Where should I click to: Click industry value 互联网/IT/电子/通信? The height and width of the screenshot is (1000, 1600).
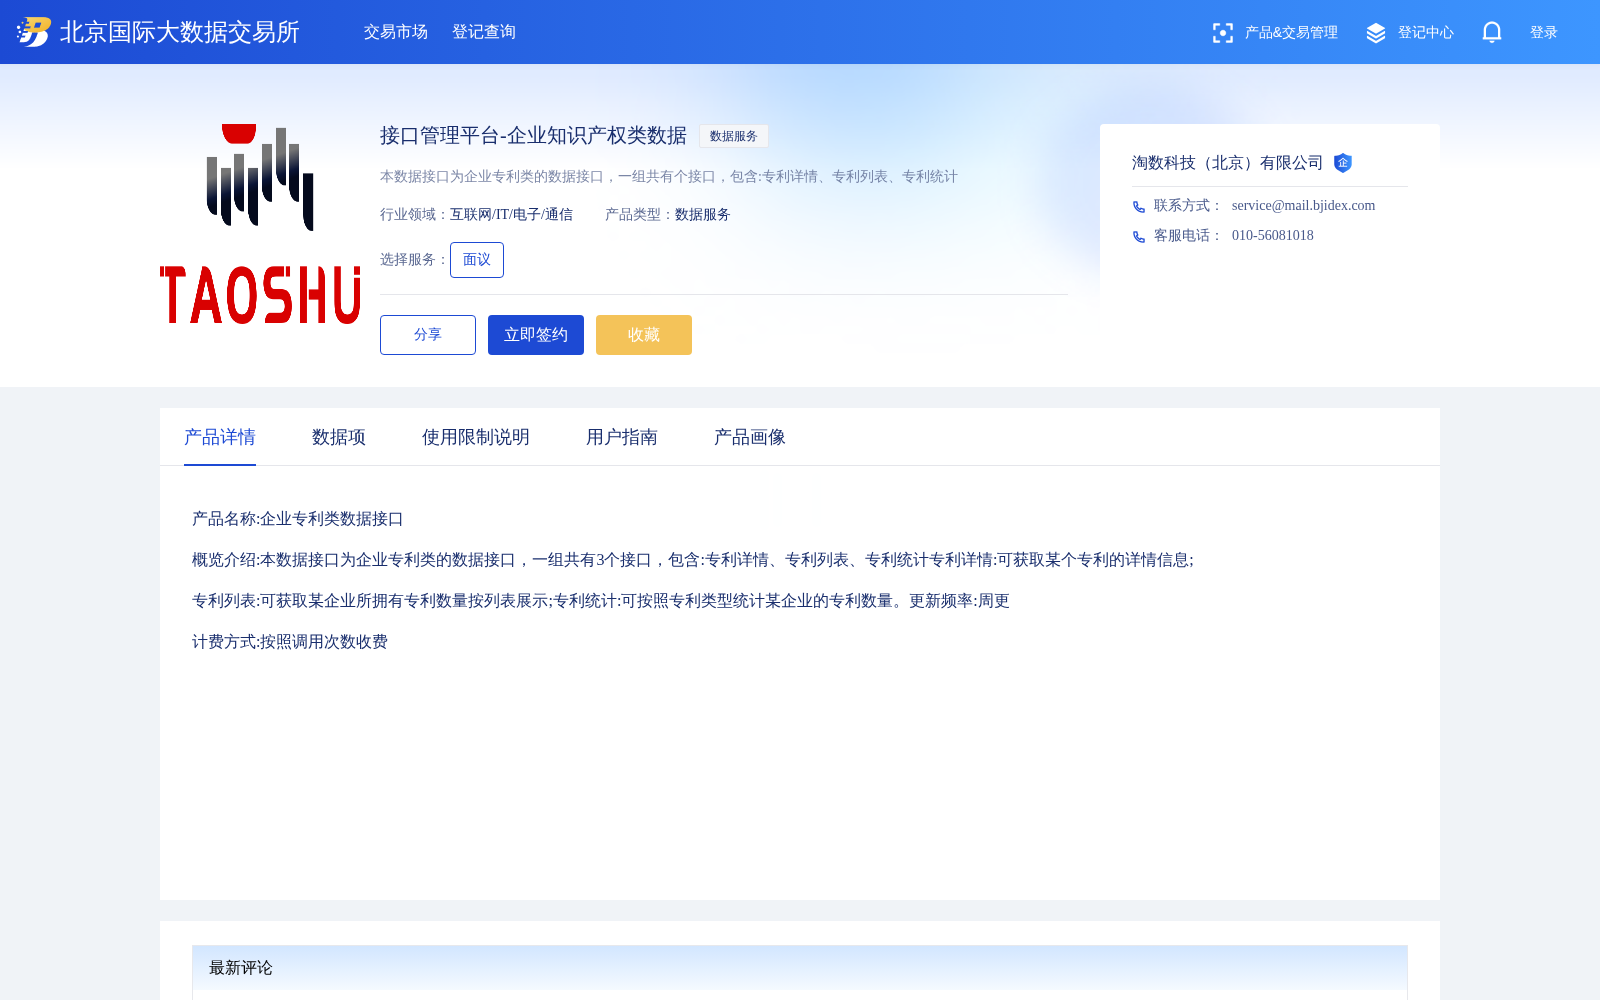[x=511, y=215]
